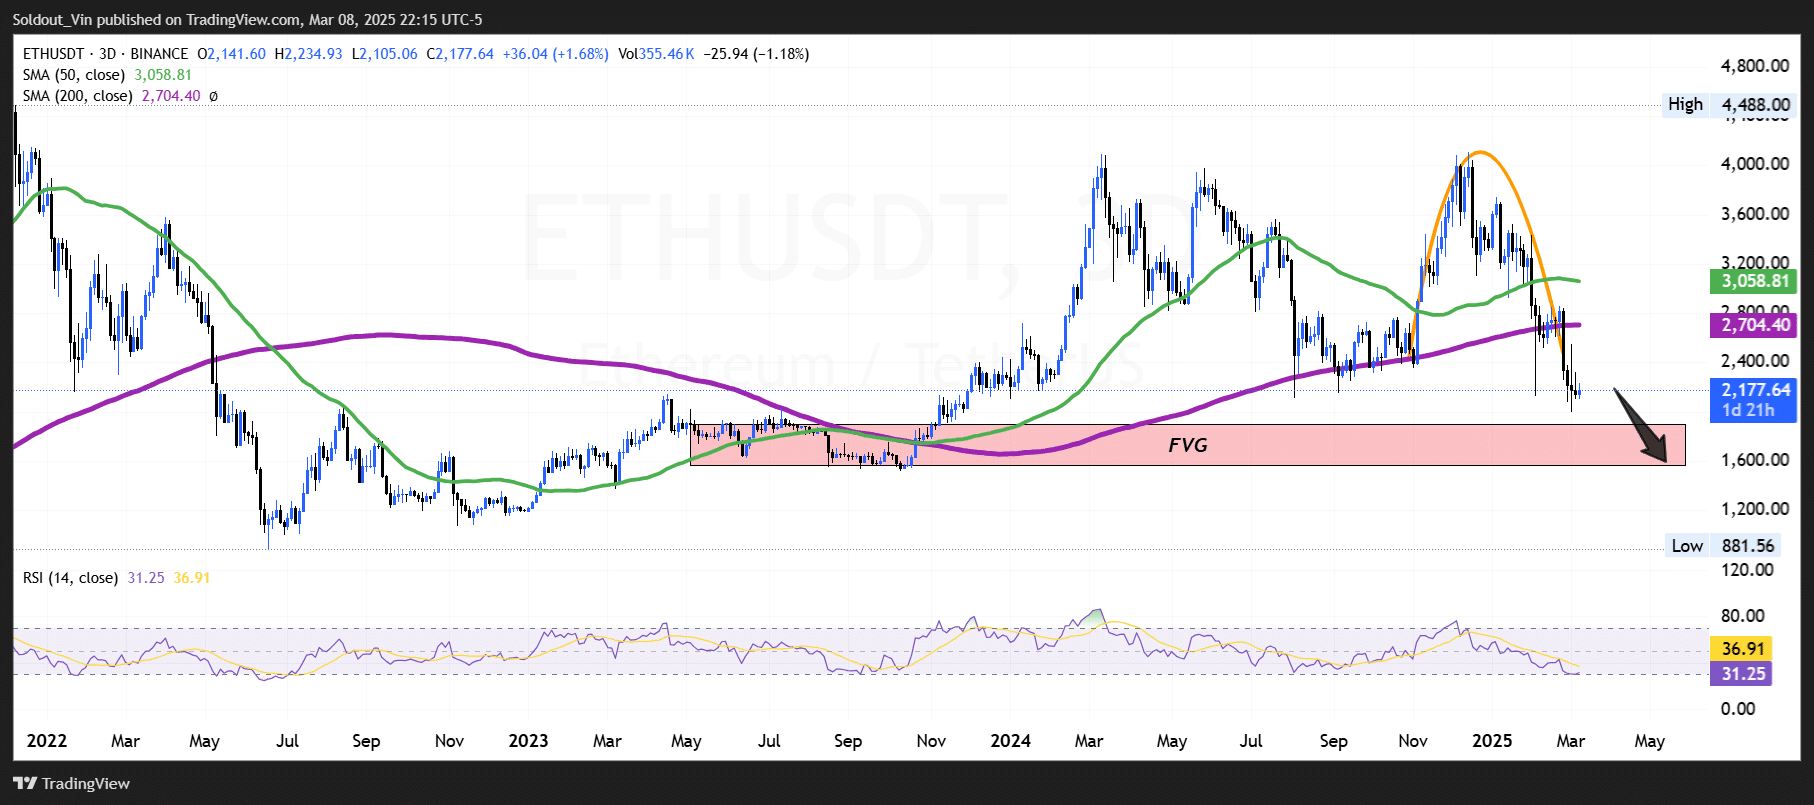
Task: Click the 4,800.00 price scale label
Action: [1755, 66]
